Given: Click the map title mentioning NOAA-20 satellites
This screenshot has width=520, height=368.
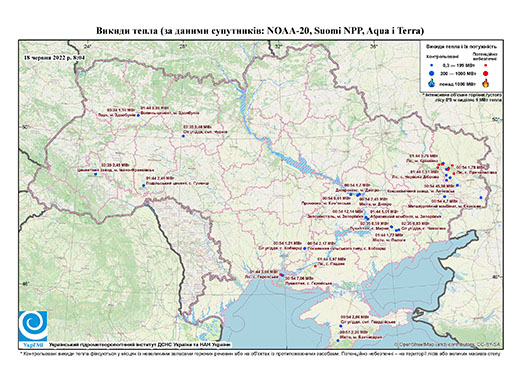Looking at the screenshot, I should point(260,31).
